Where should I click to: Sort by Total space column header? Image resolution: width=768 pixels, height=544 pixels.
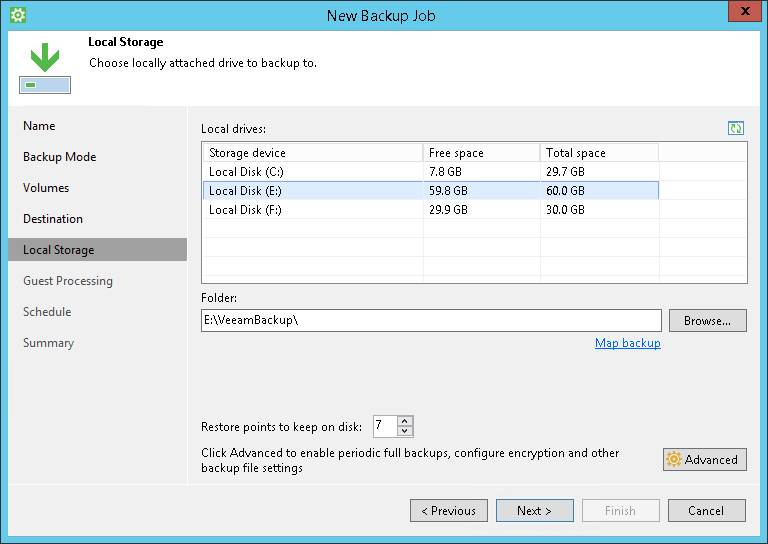tap(598, 153)
